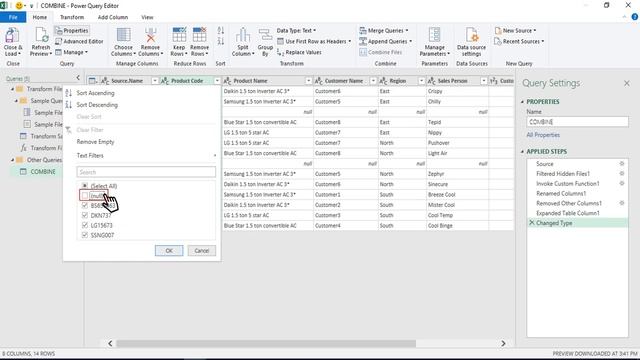Open the File tab
The height and width of the screenshot is (360, 640).
(x=13, y=17)
